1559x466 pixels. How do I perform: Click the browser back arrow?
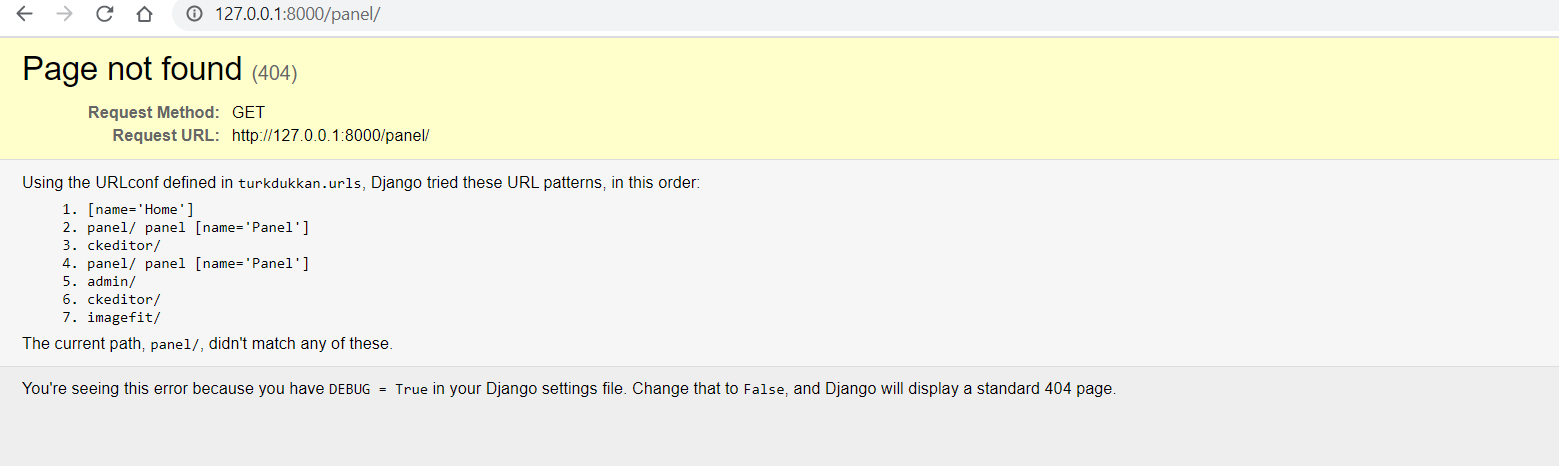(x=25, y=15)
